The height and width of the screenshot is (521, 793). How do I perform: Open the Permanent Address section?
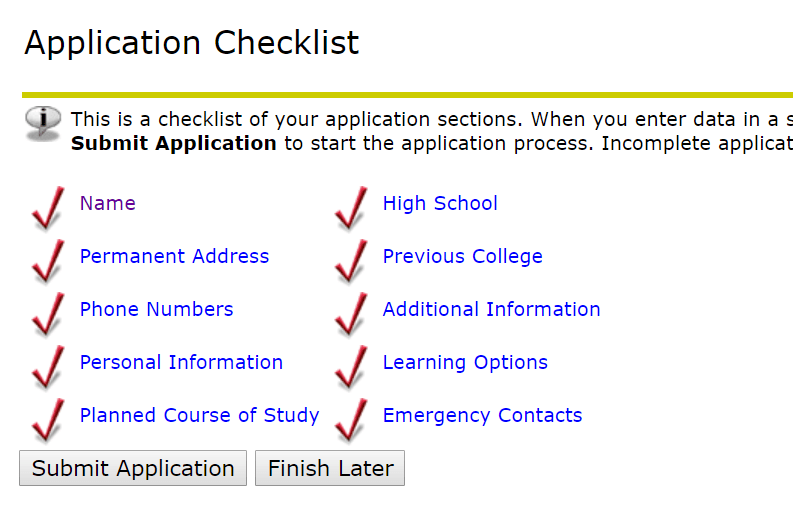pyautogui.click(x=174, y=256)
